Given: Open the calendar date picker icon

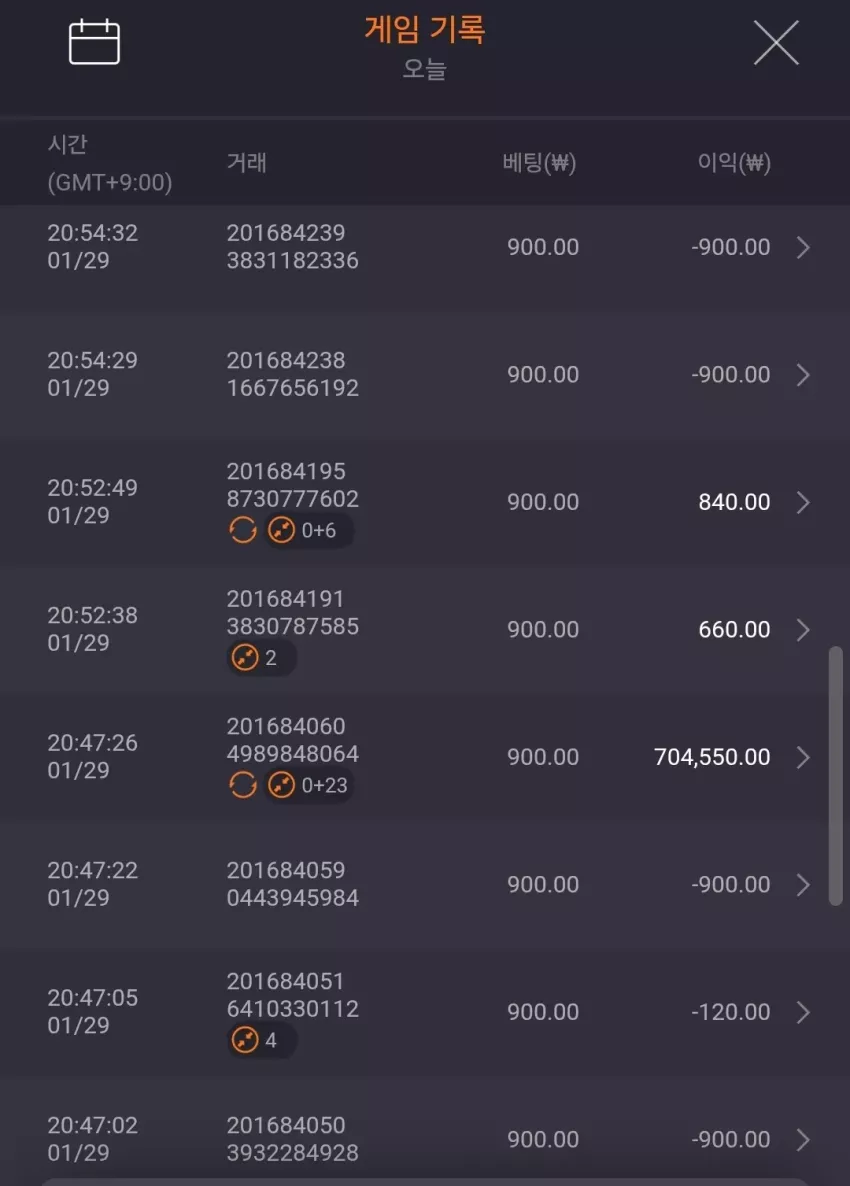Looking at the screenshot, I should 95,42.
